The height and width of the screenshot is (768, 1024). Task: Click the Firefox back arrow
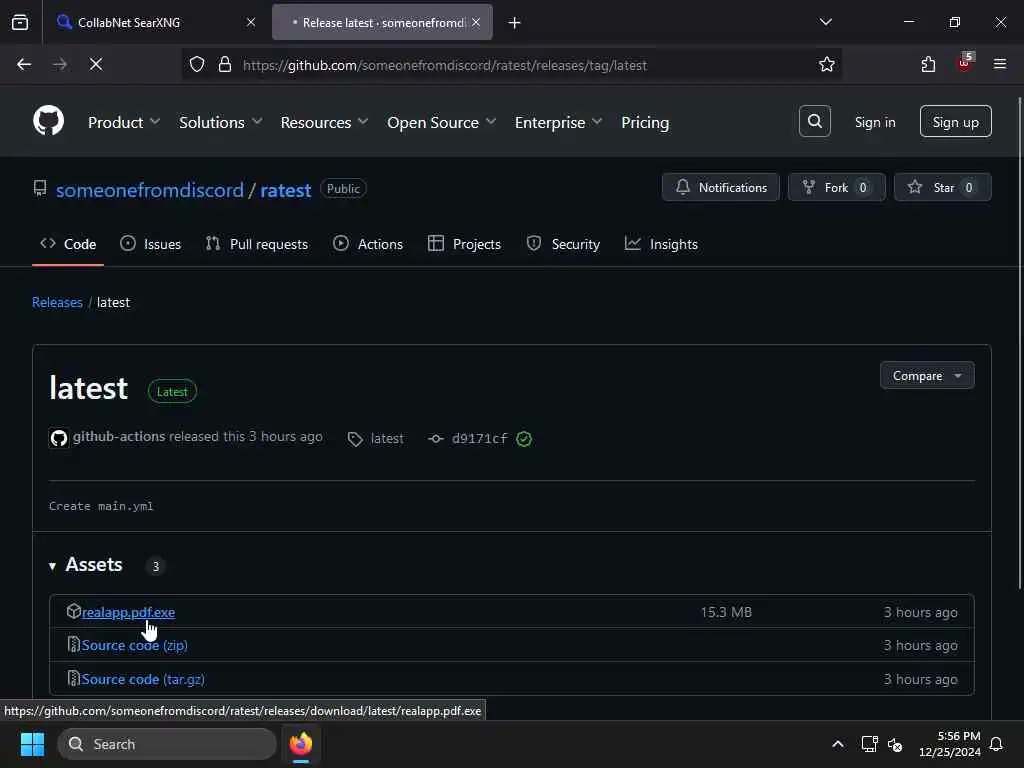[x=24, y=64]
